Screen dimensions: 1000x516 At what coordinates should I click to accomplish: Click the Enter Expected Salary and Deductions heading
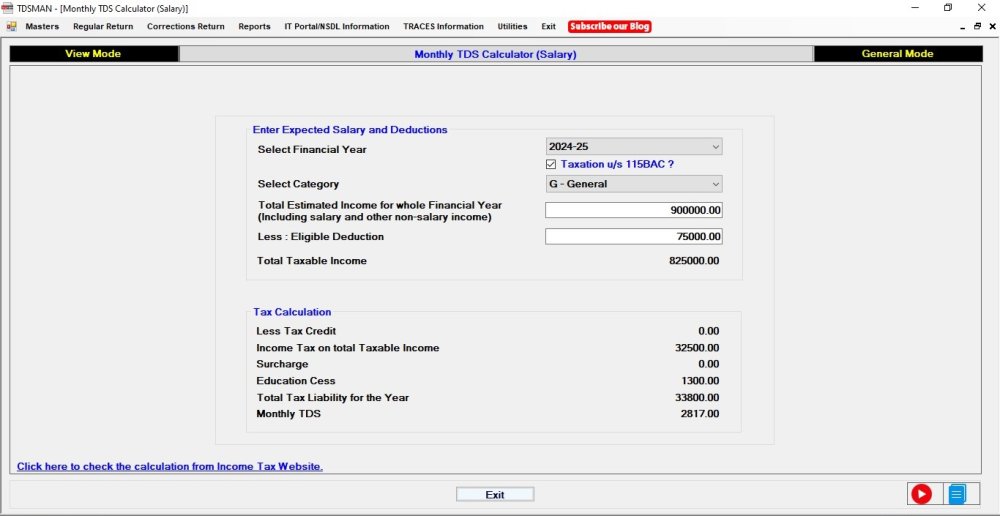pyautogui.click(x=350, y=129)
